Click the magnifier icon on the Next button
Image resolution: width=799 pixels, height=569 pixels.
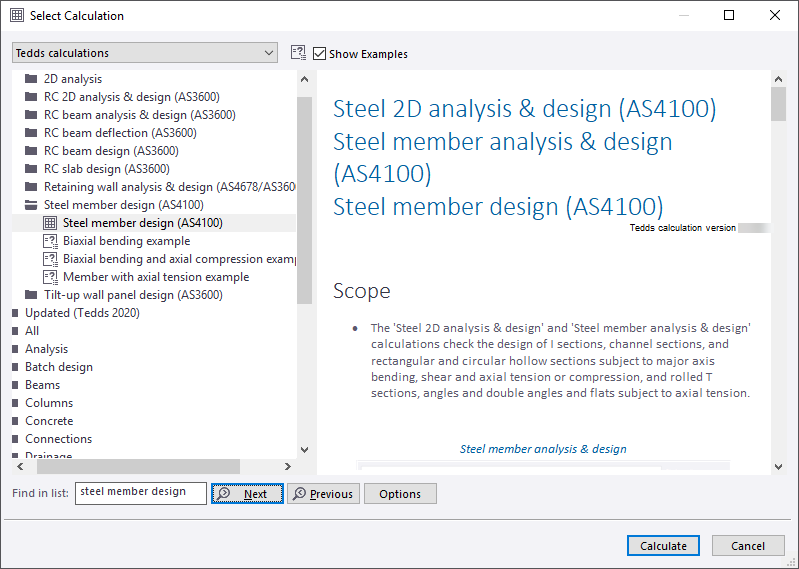pos(224,493)
